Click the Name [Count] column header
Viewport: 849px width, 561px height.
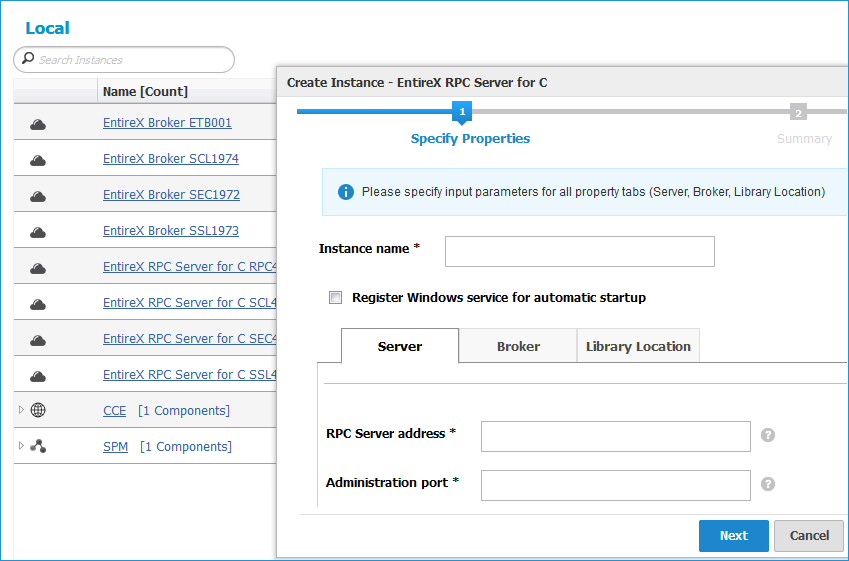[145, 92]
